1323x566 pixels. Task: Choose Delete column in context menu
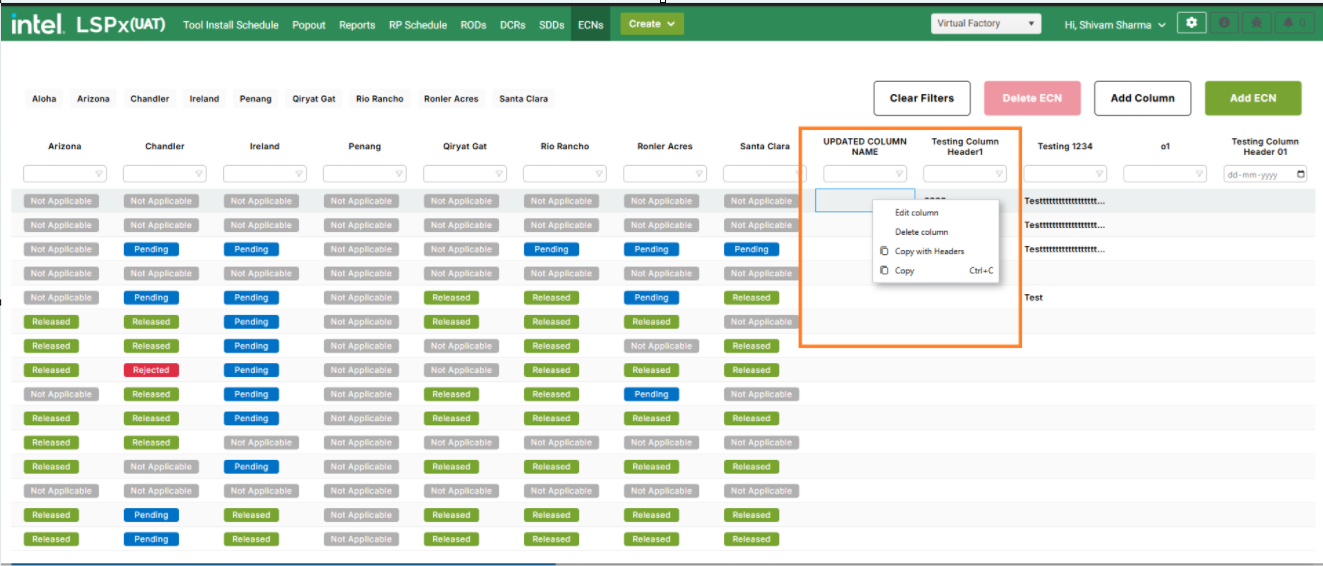coord(921,232)
